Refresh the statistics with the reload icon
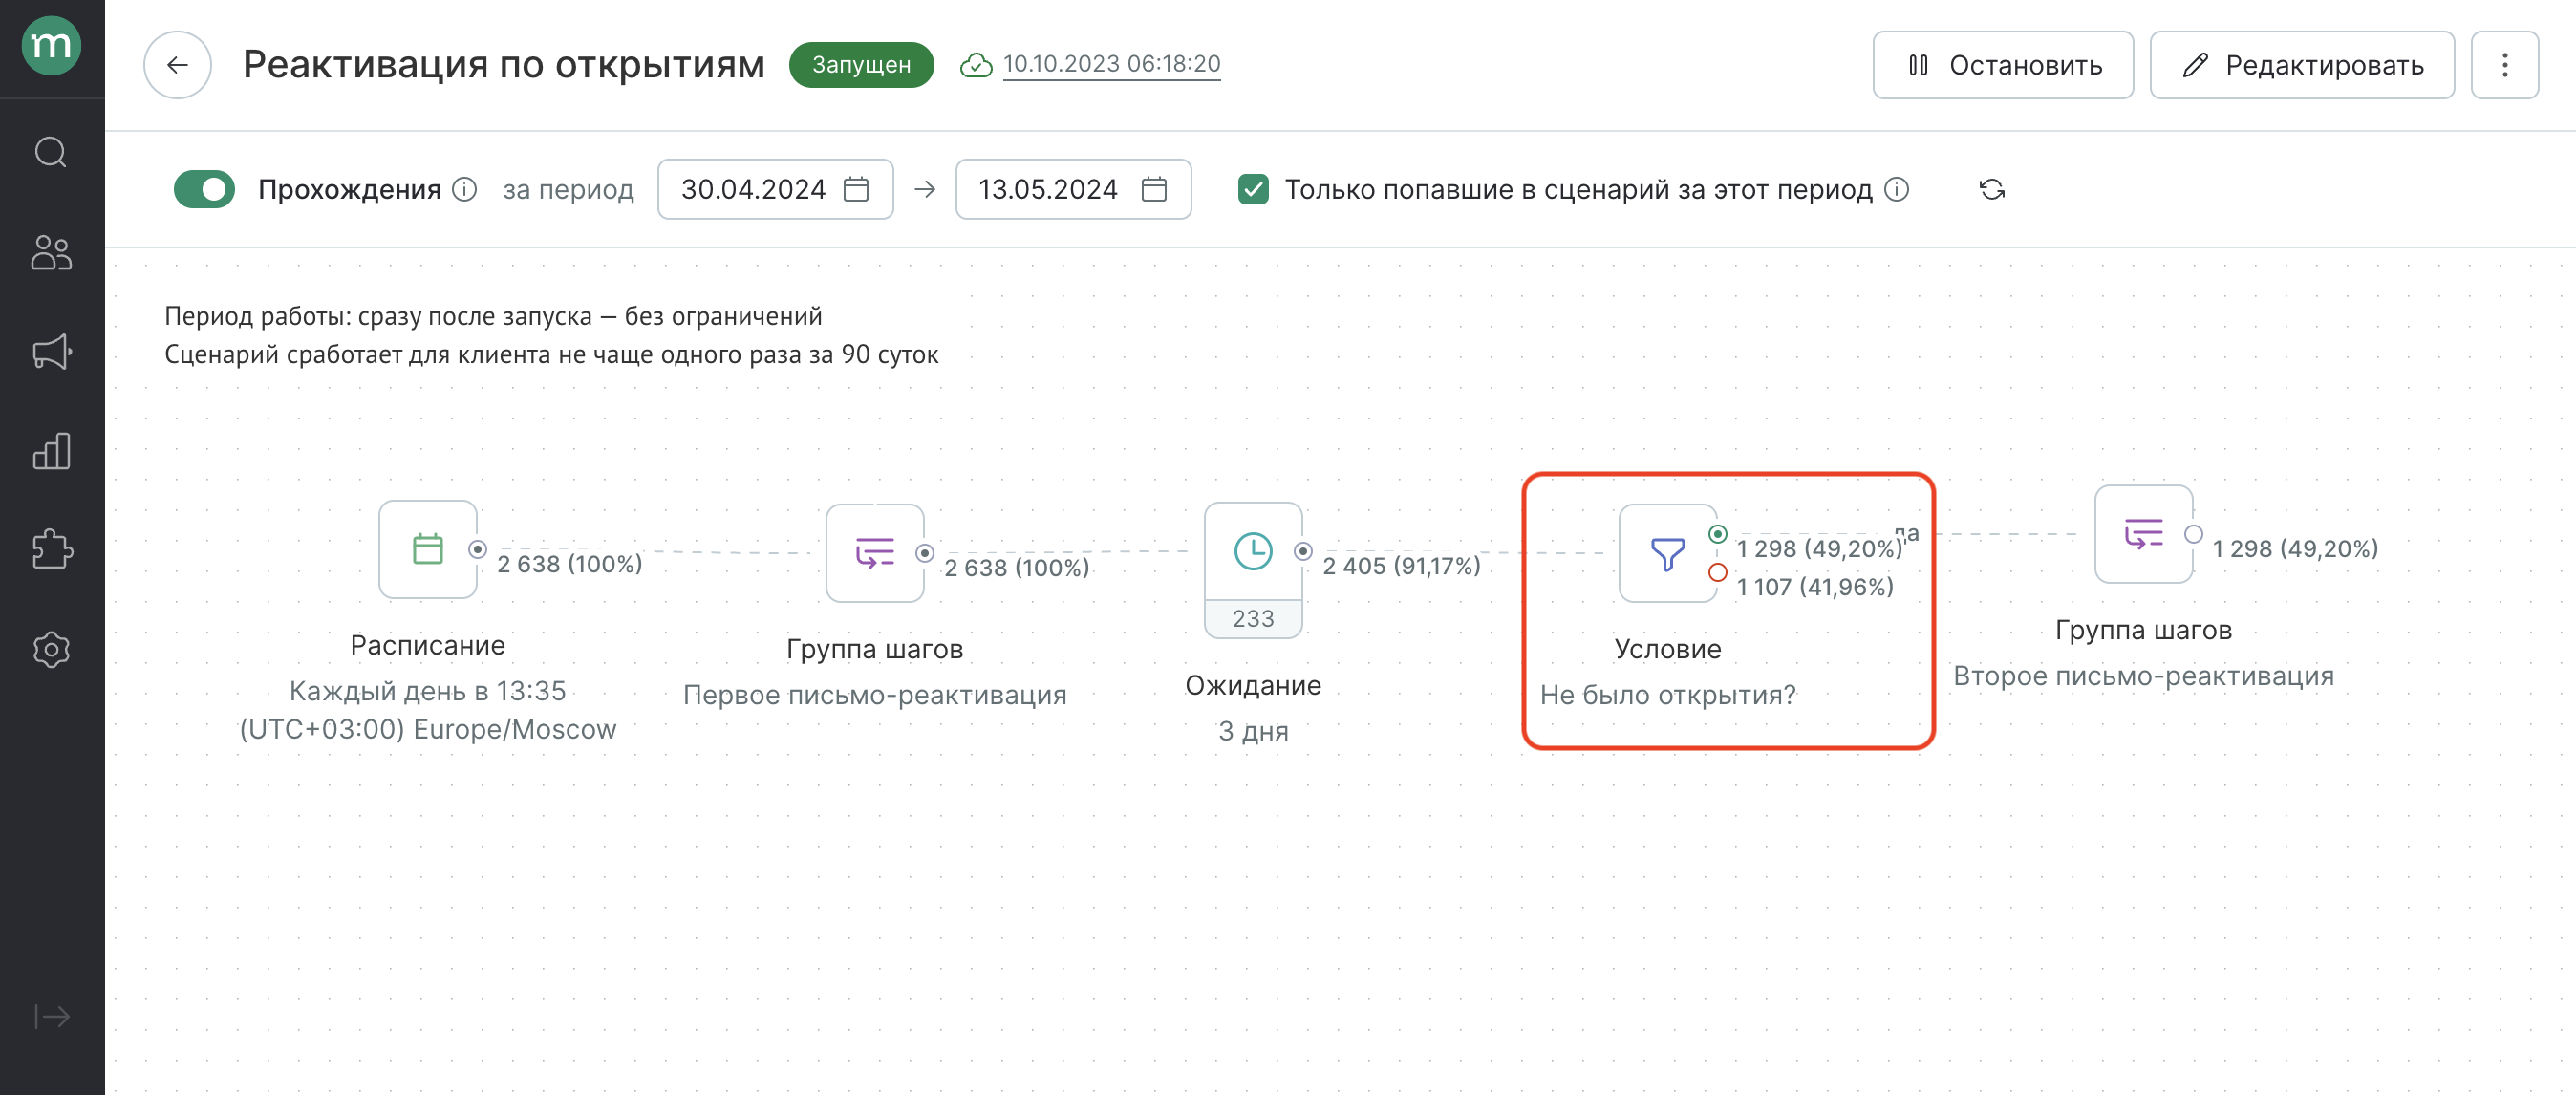 (1992, 189)
